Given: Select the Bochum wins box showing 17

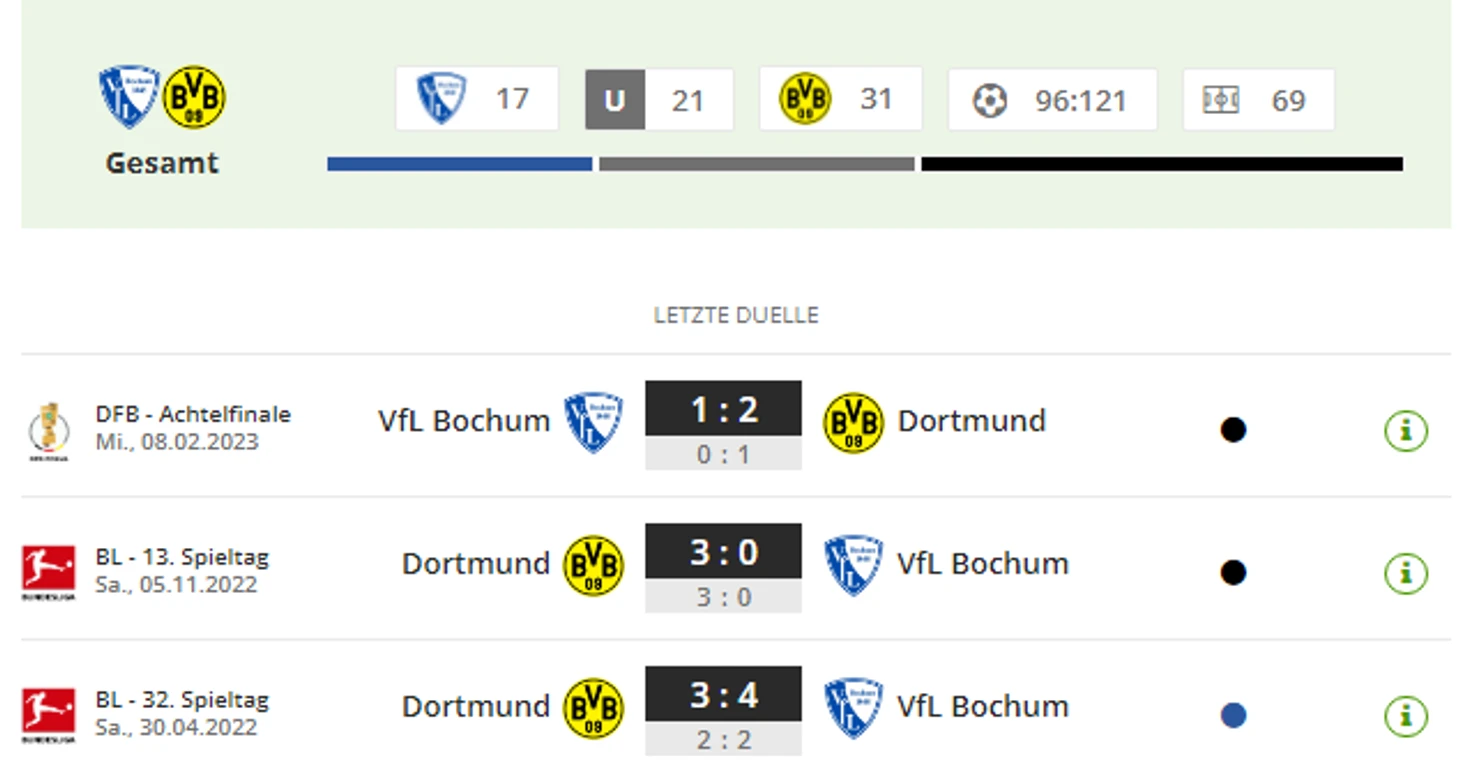Looking at the screenshot, I should point(477,99).
